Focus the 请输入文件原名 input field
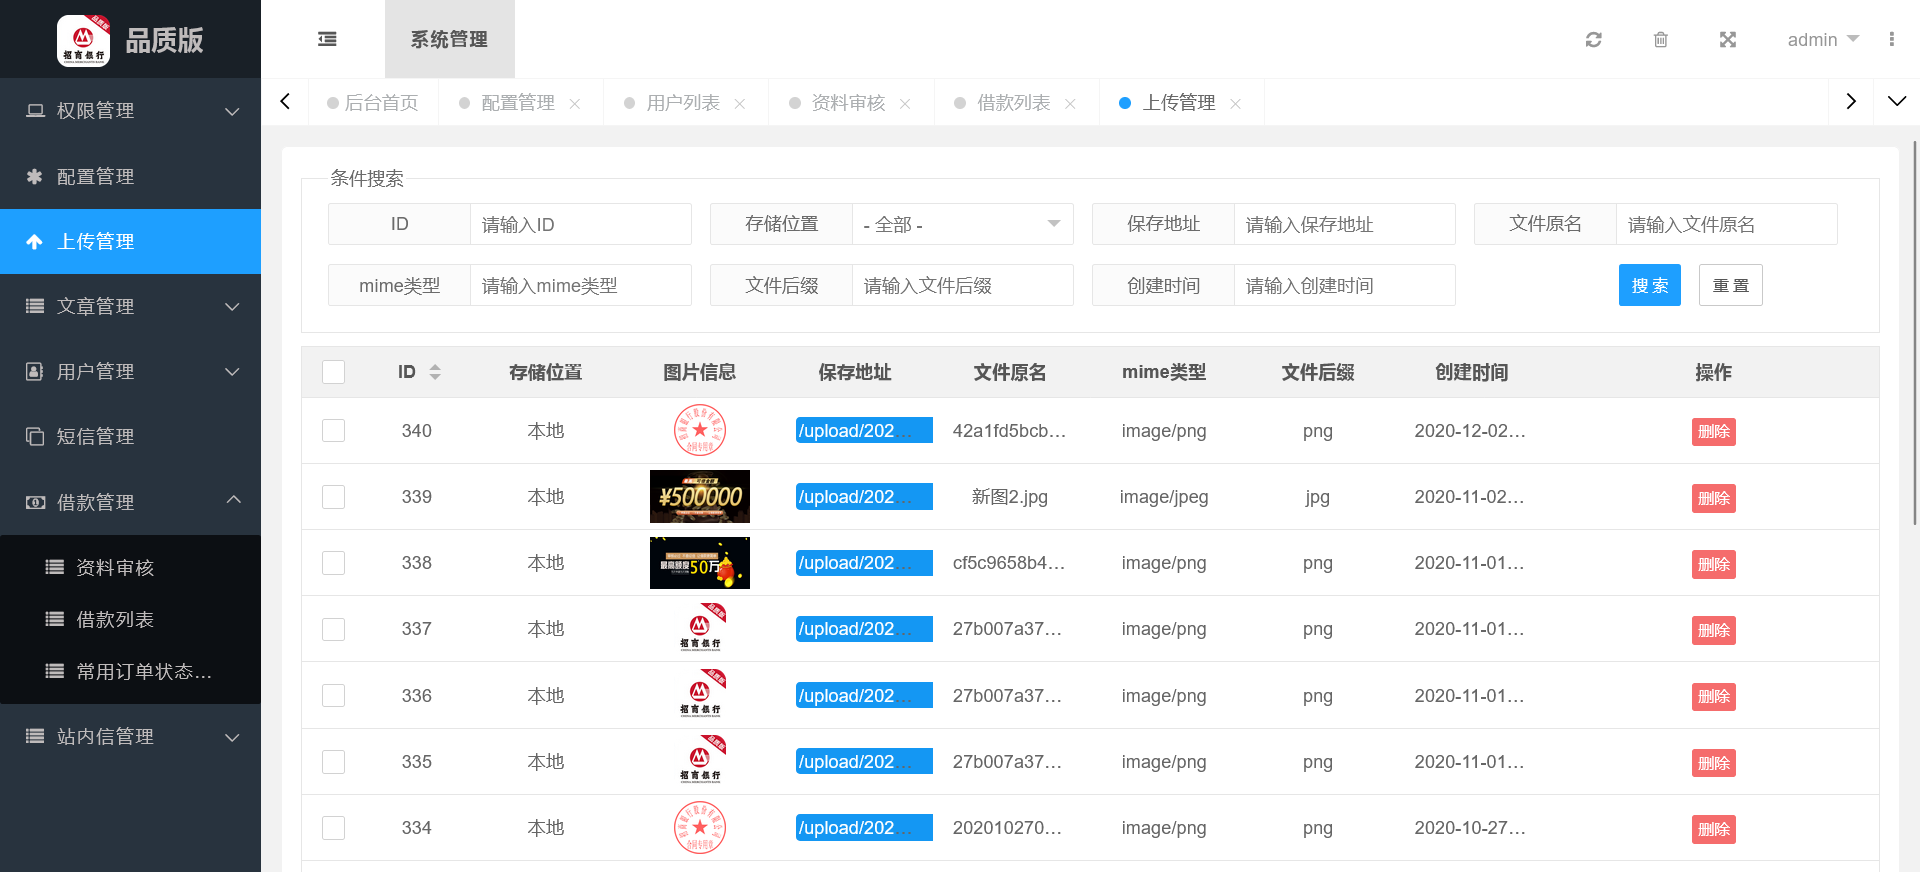 click(x=1727, y=224)
